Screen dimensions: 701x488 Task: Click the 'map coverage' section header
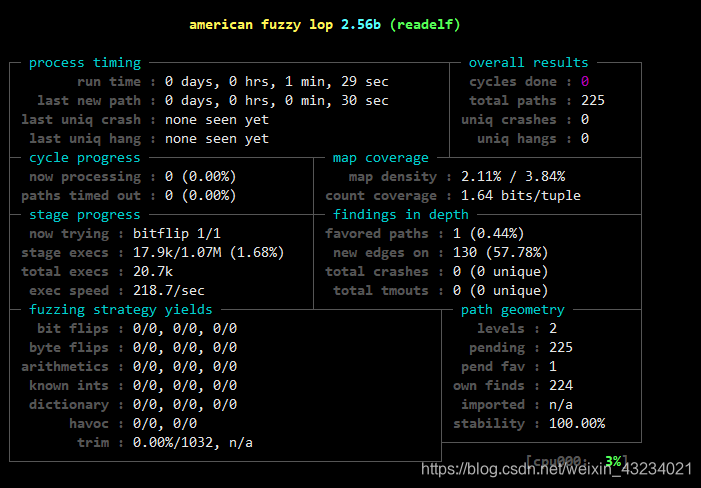[x=381, y=158]
